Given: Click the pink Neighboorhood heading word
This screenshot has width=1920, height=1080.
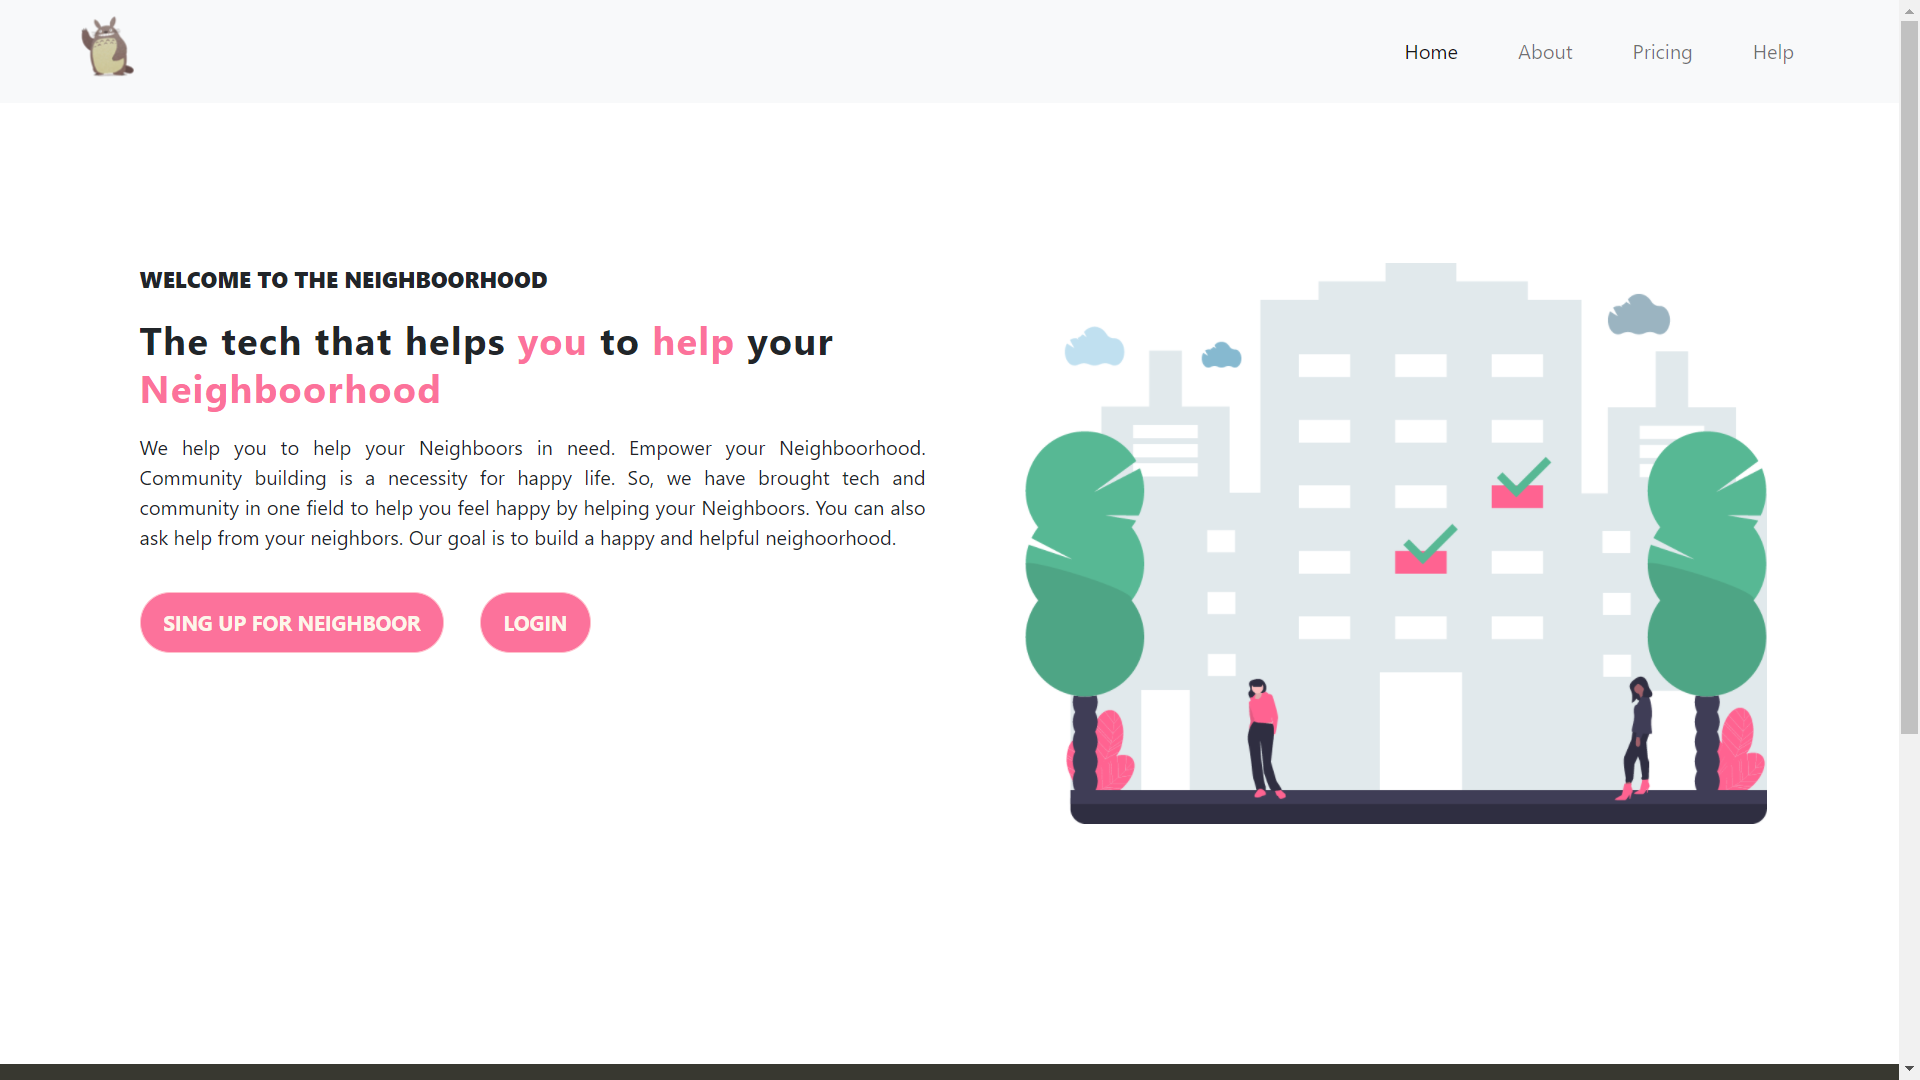Looking at the screenshot, I should pos(290,390).
